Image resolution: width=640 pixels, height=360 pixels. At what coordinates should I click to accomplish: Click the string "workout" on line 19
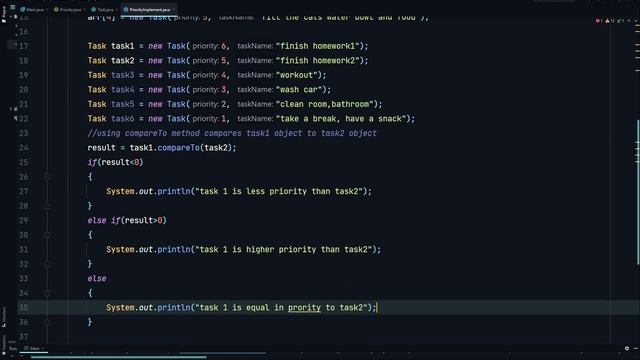pyautogui.click(x=297, y=75)
